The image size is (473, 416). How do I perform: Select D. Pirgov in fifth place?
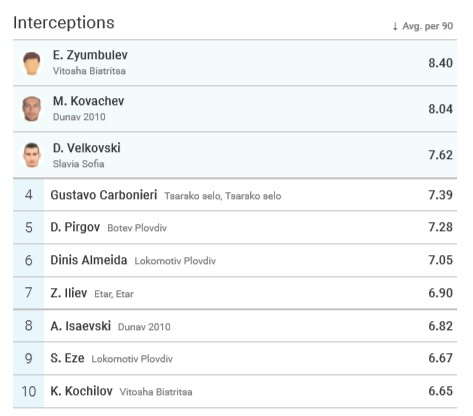click(75, 227)
